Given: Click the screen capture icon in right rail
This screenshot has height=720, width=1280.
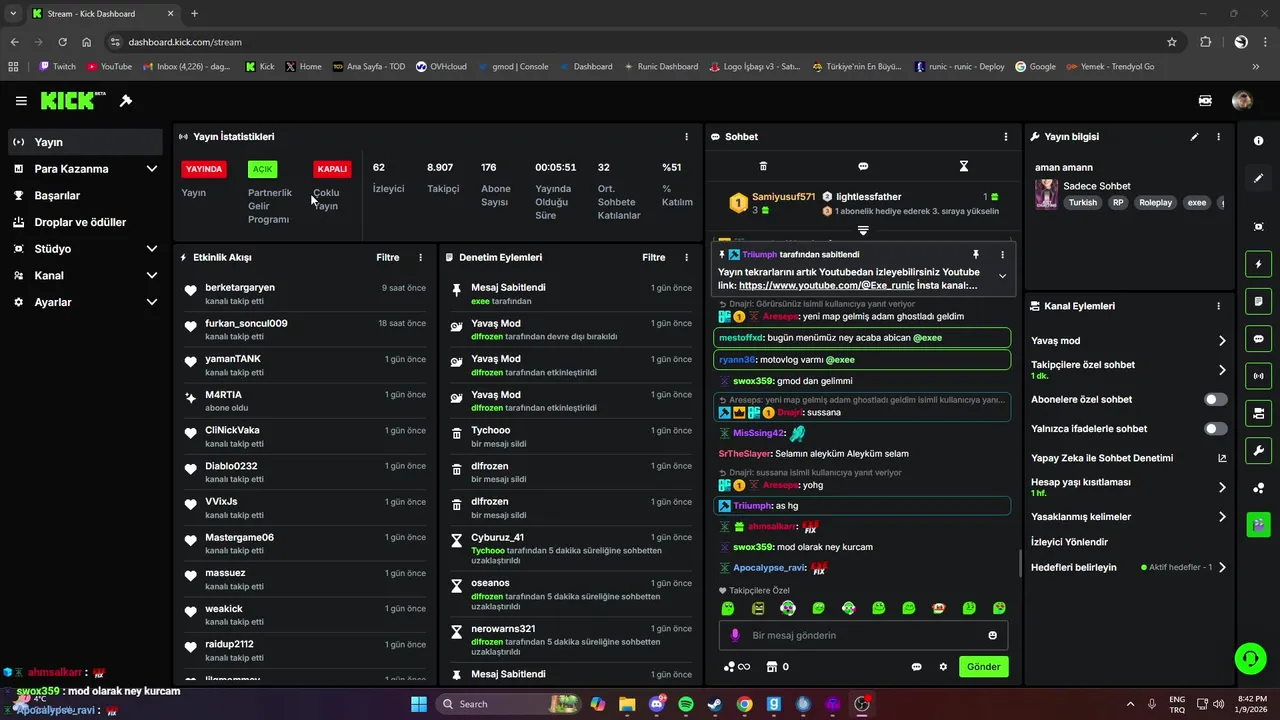Looking at the screenshot, I should tap(1258, 227).
